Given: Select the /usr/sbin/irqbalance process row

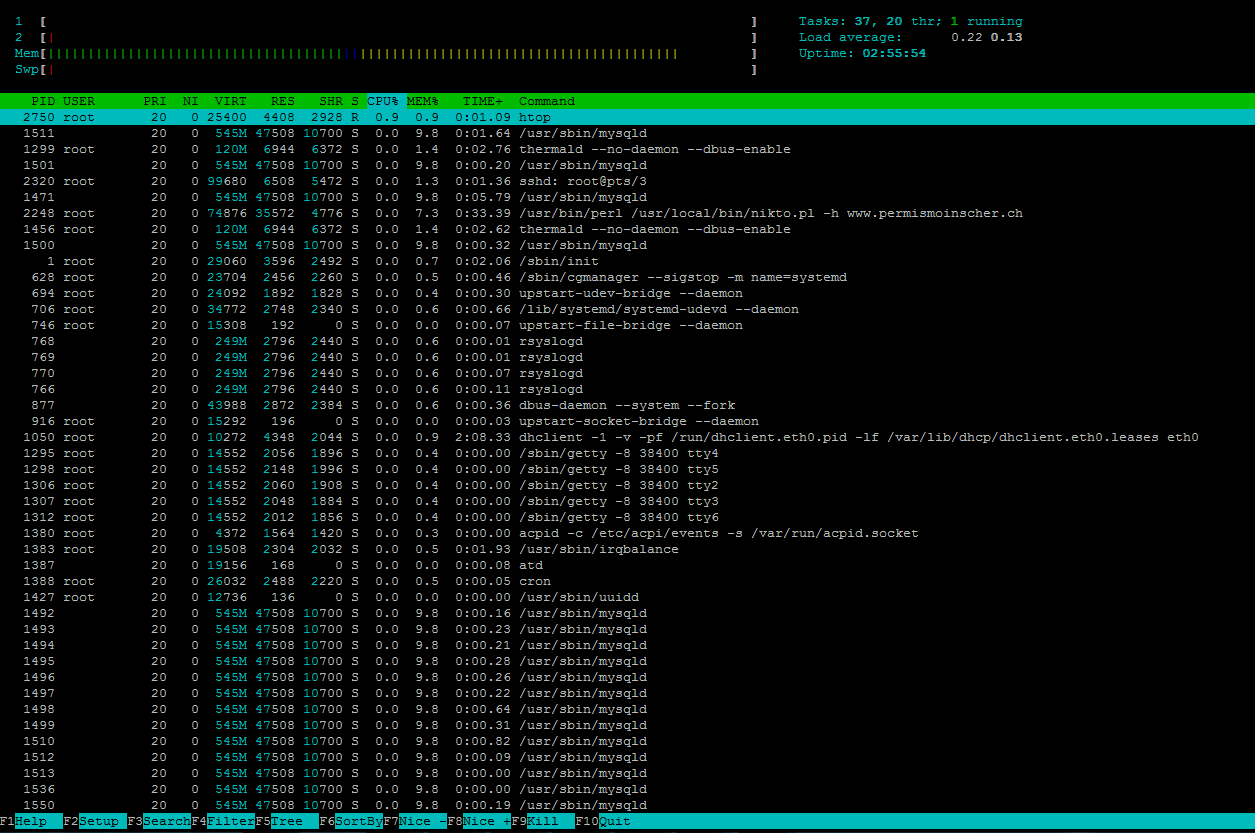Looking at the screenshot, I should point(627,549).
